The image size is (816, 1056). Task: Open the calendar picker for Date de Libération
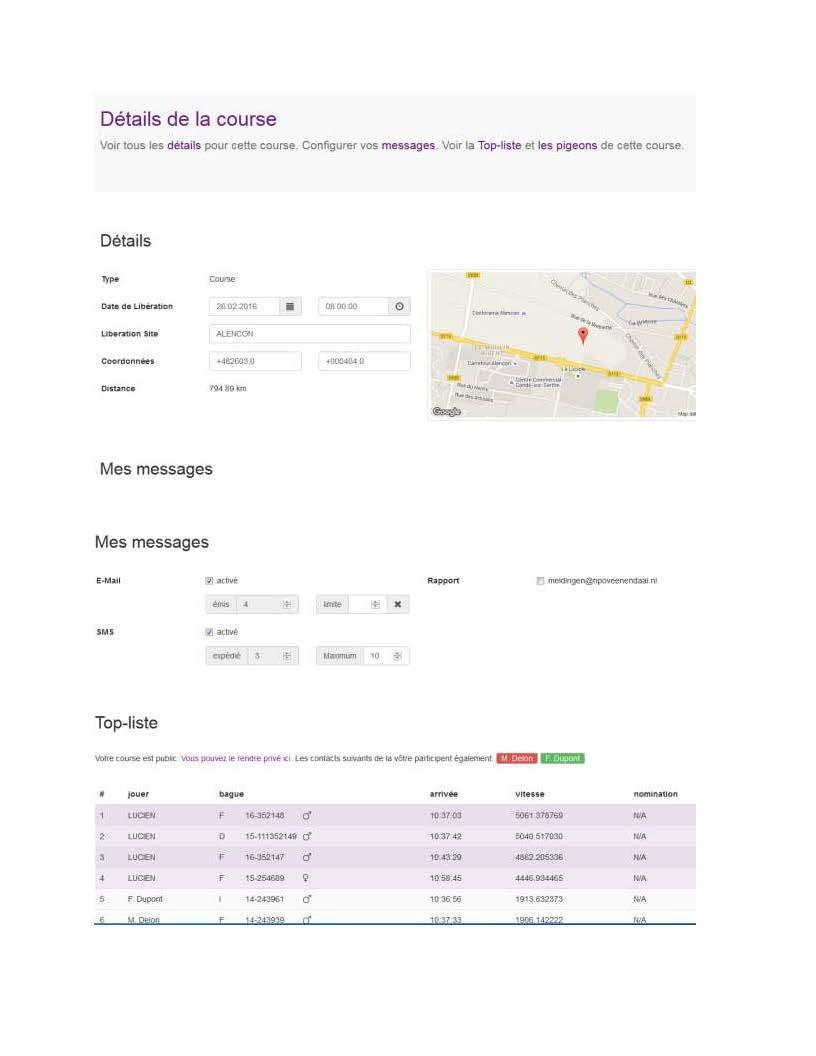tap(290, 306)
